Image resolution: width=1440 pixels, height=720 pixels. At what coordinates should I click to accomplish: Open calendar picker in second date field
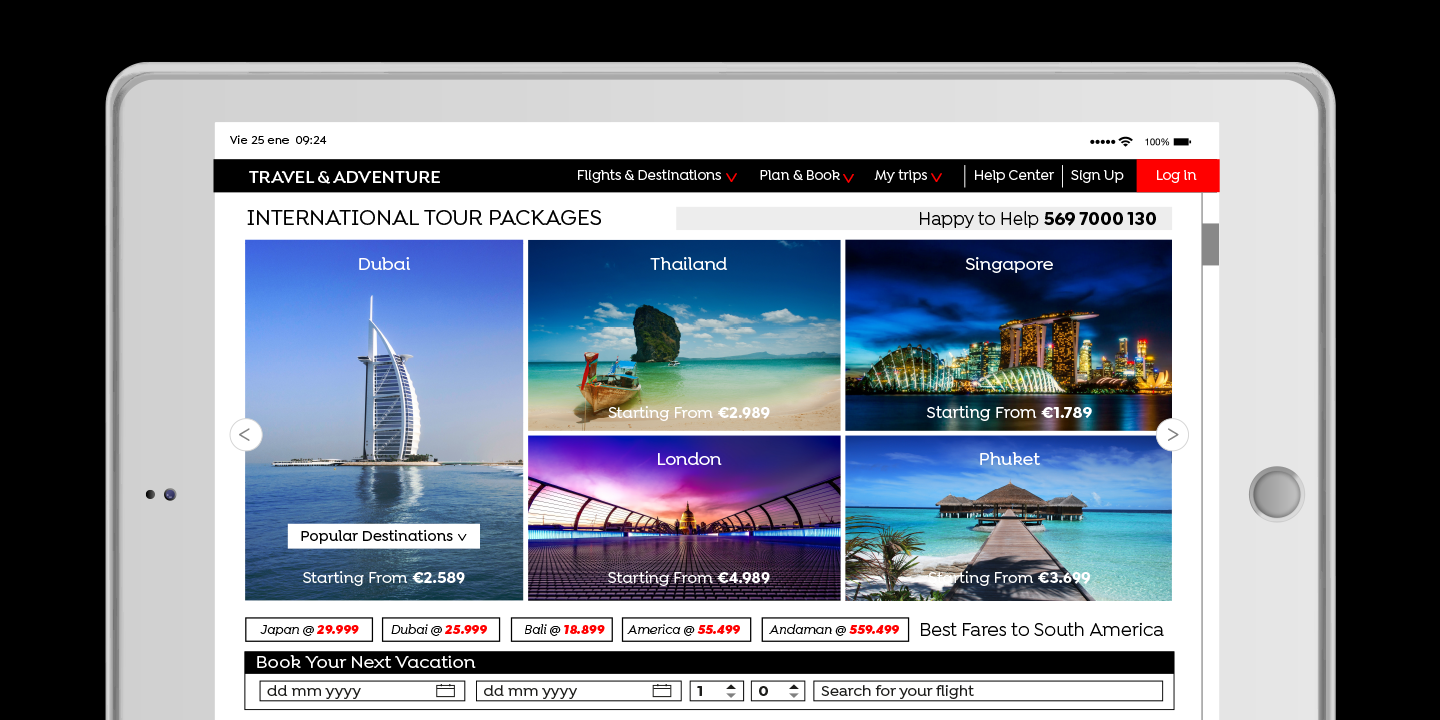(x=662, y=691)
